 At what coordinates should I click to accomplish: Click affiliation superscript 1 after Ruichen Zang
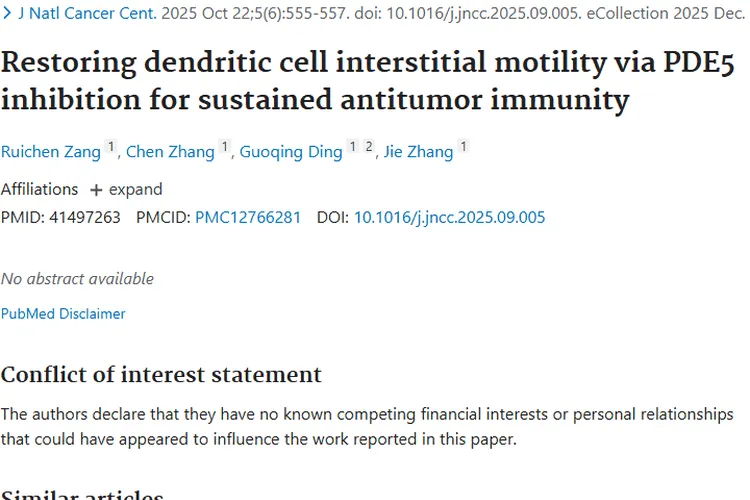(111, 148)
